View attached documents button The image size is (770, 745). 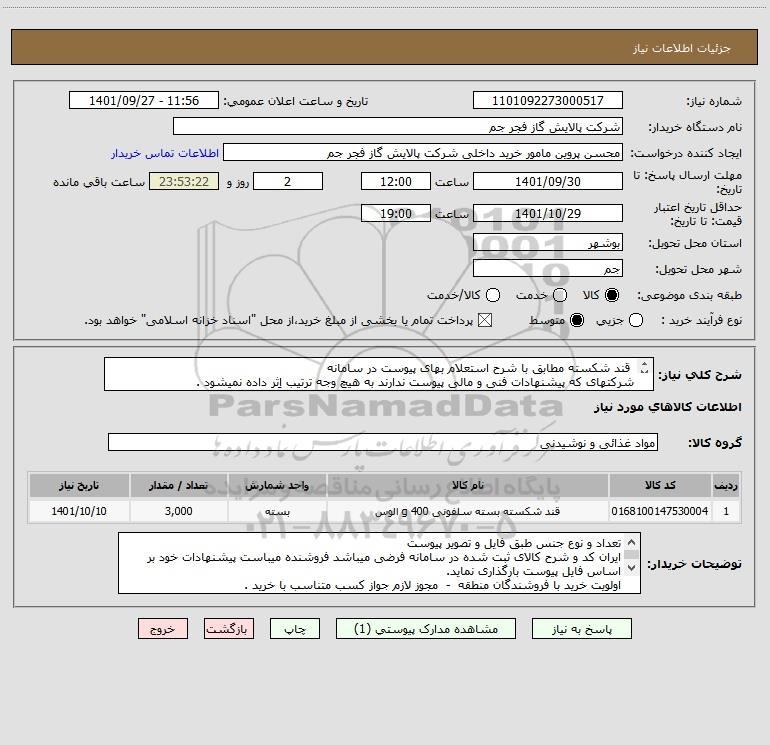pyautogui.click(x=426, y=629)
